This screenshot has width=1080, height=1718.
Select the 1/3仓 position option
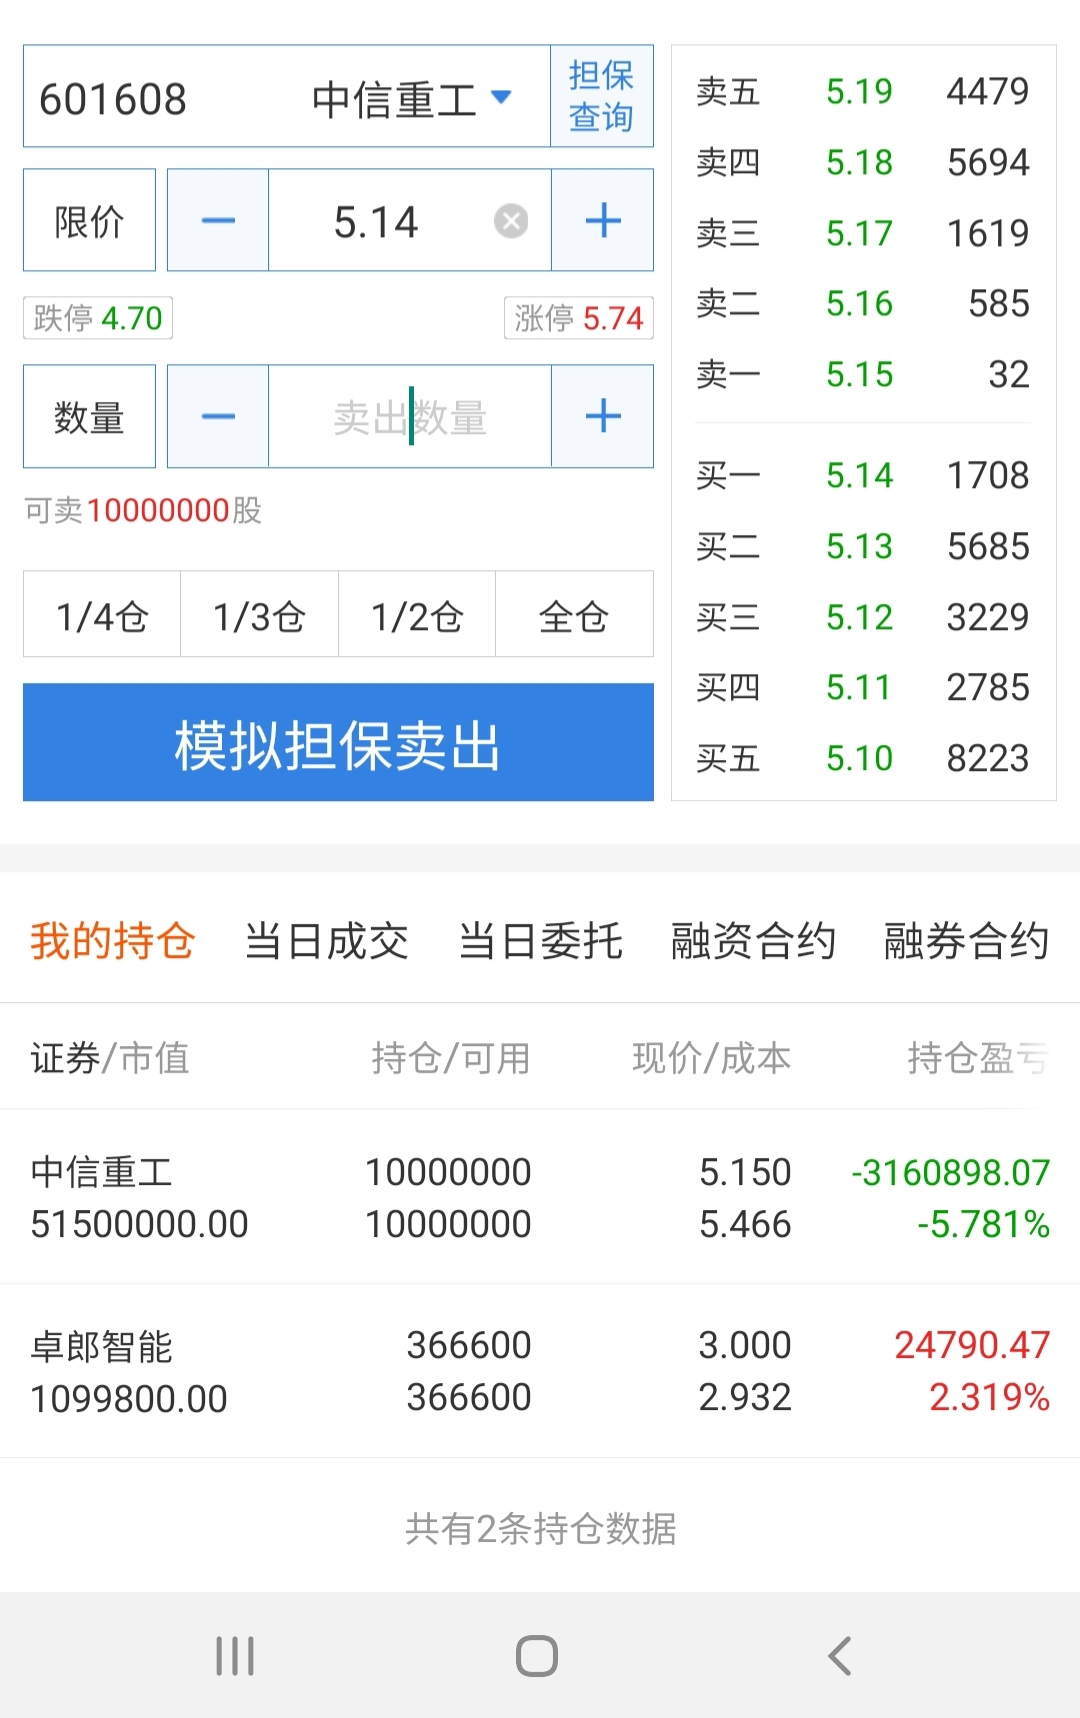click(x=259, y=614)
